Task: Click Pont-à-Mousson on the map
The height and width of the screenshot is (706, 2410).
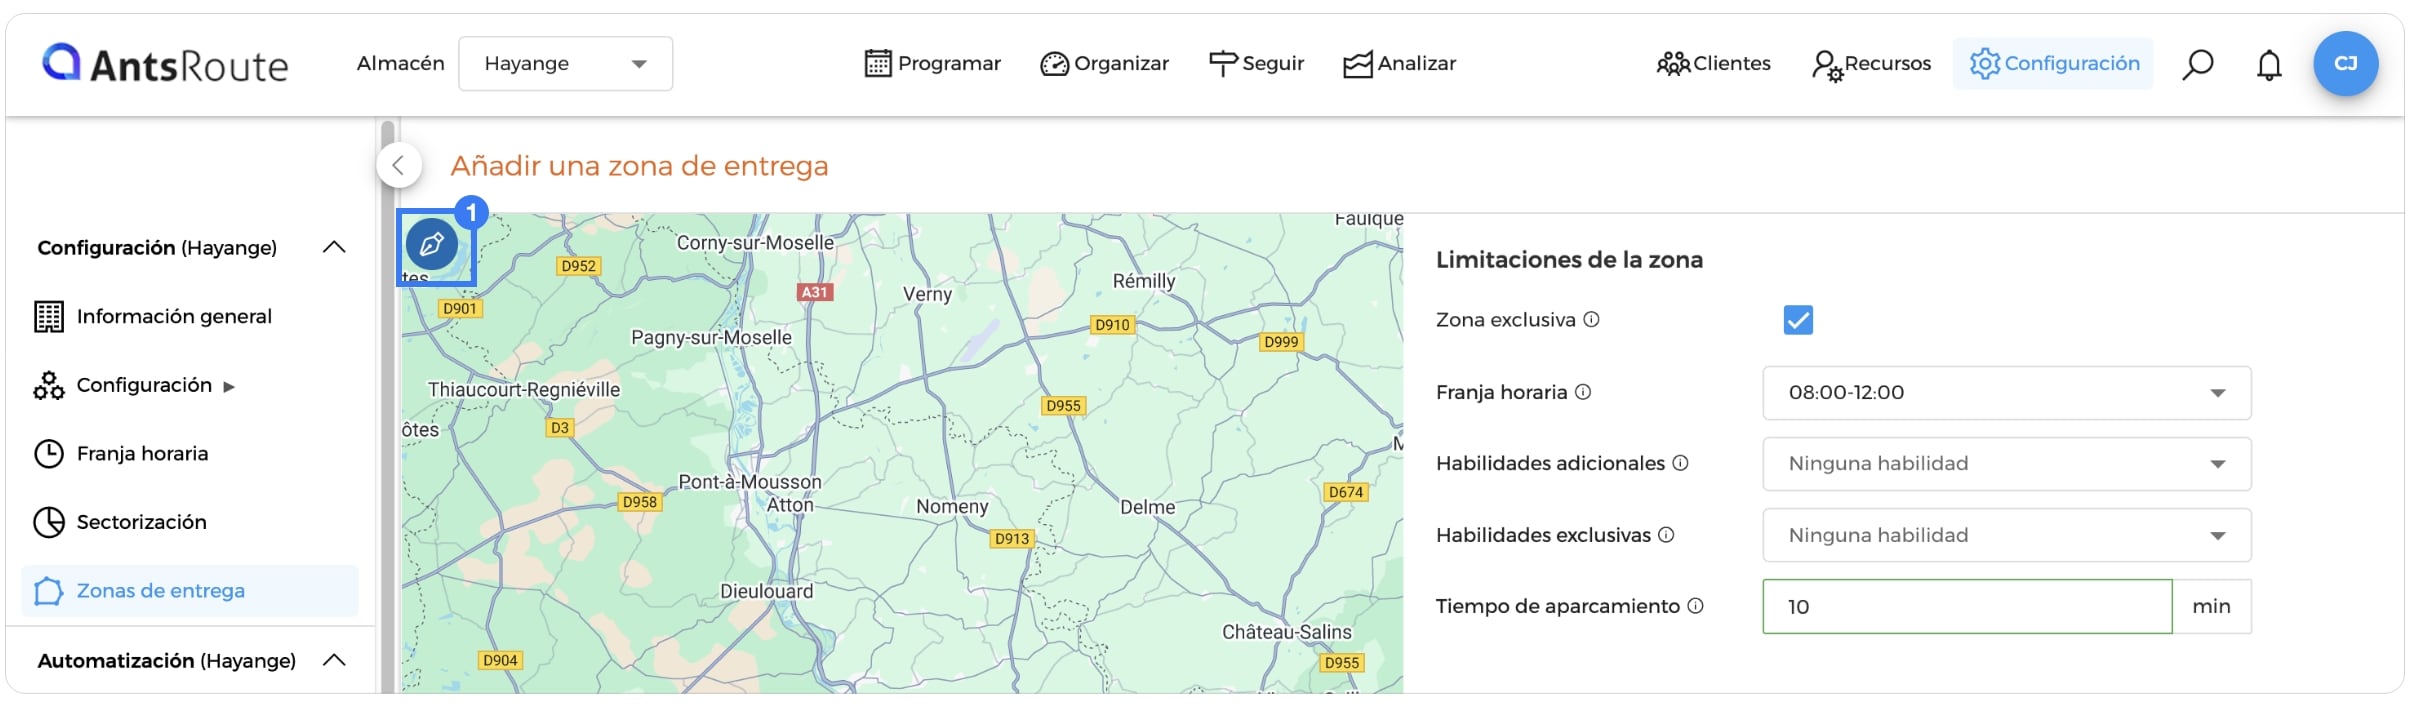Action: tap(750, 481)
